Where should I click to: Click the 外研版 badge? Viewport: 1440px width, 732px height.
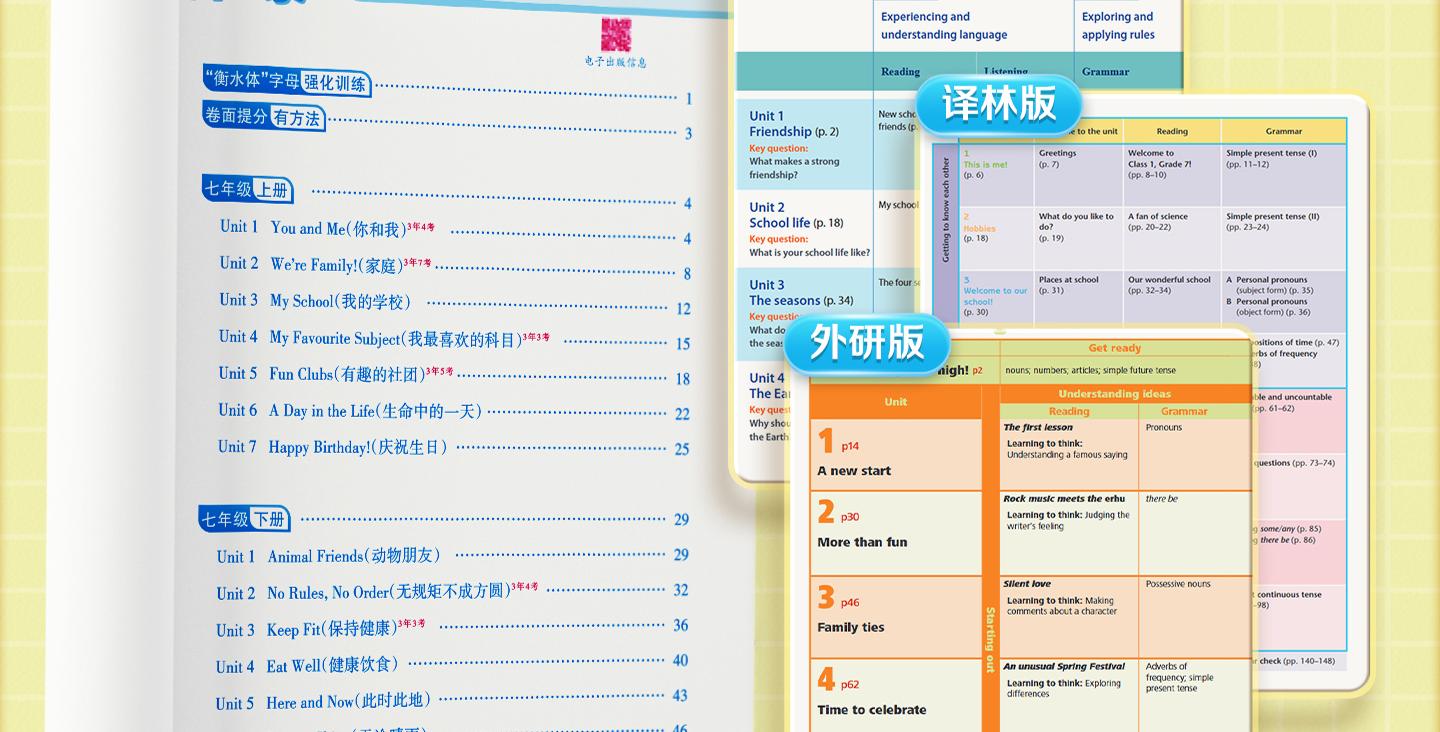867,343
